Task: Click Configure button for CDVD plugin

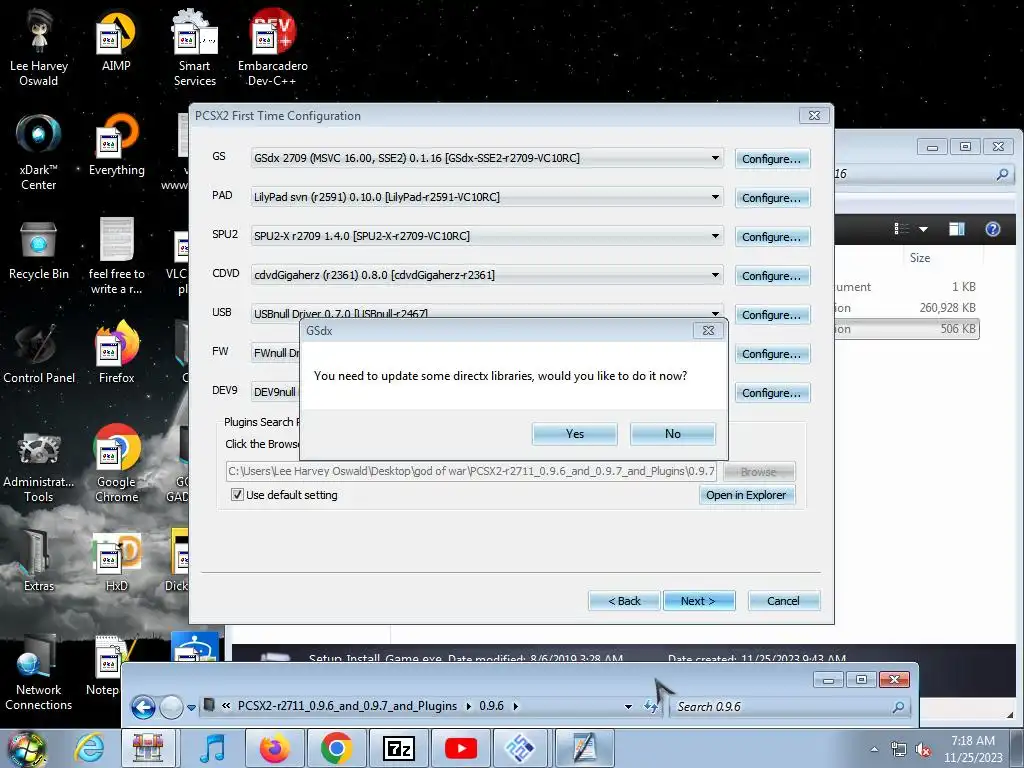Action: 772,276
